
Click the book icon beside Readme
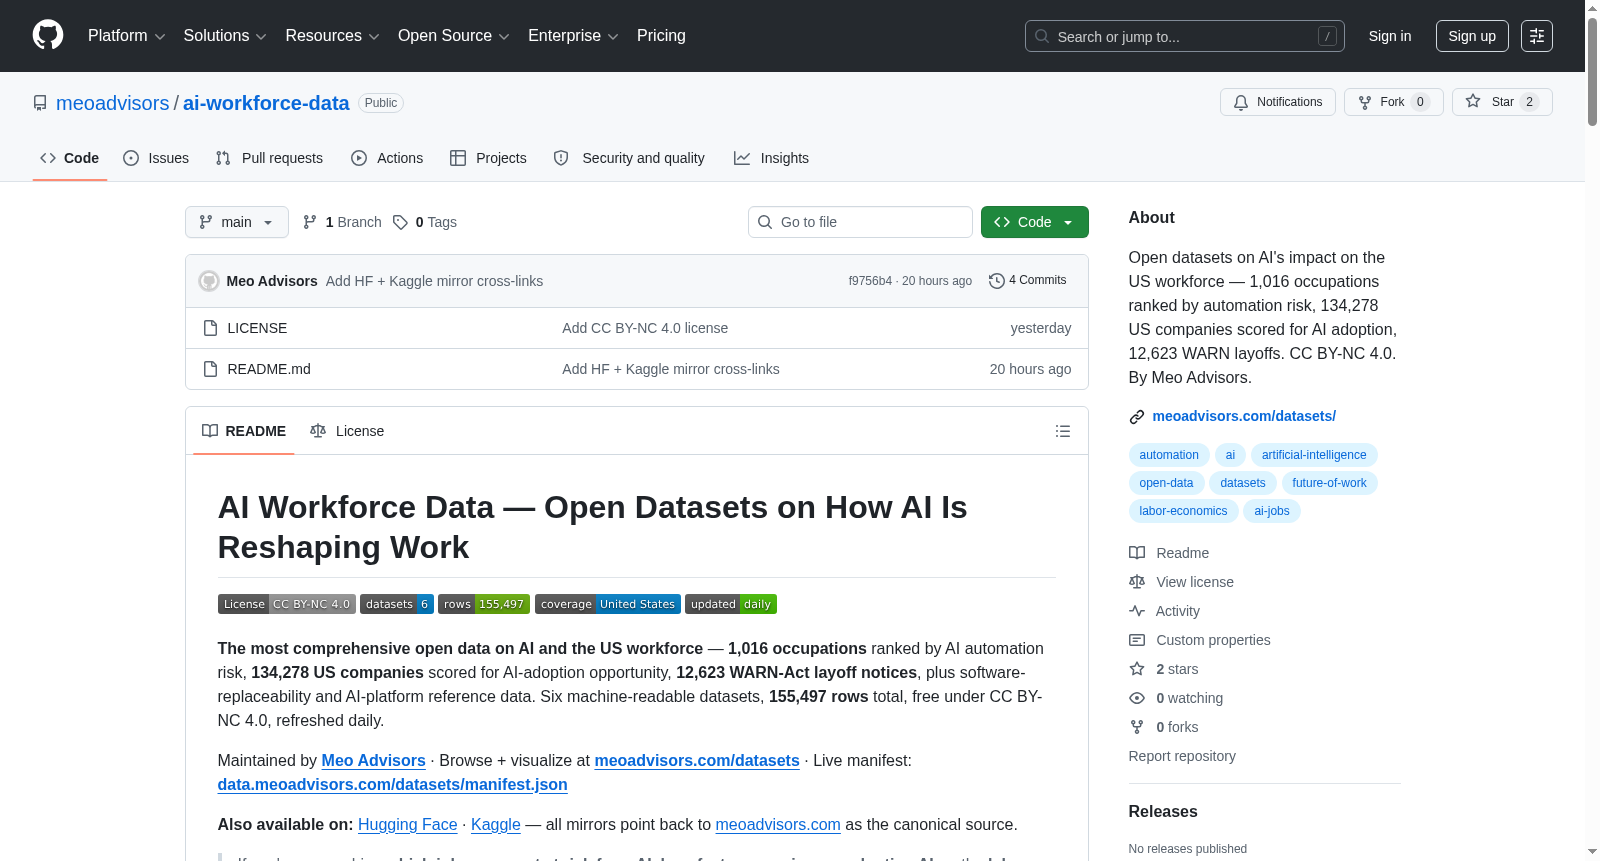point(1137,553)
